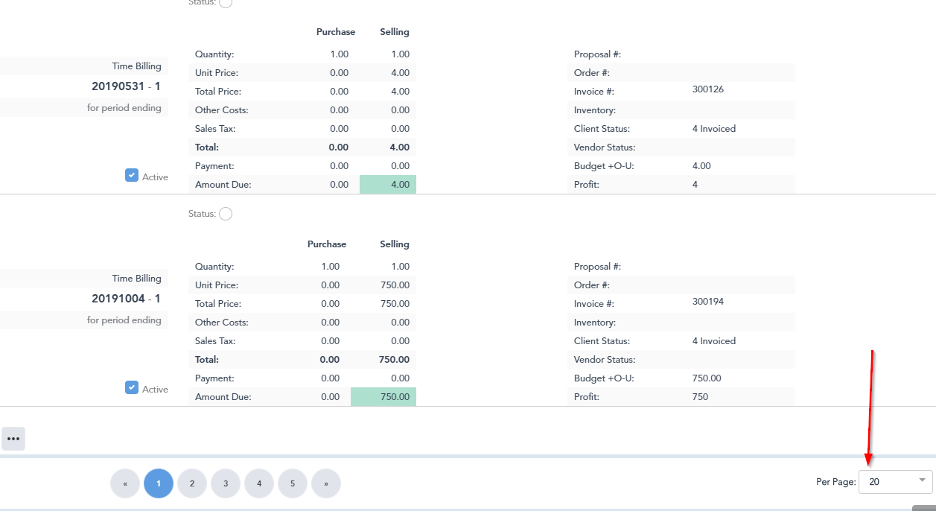Click bold Selling Total 4.00
The width and height of the screenshot is (936, 512).
(399, 147)
